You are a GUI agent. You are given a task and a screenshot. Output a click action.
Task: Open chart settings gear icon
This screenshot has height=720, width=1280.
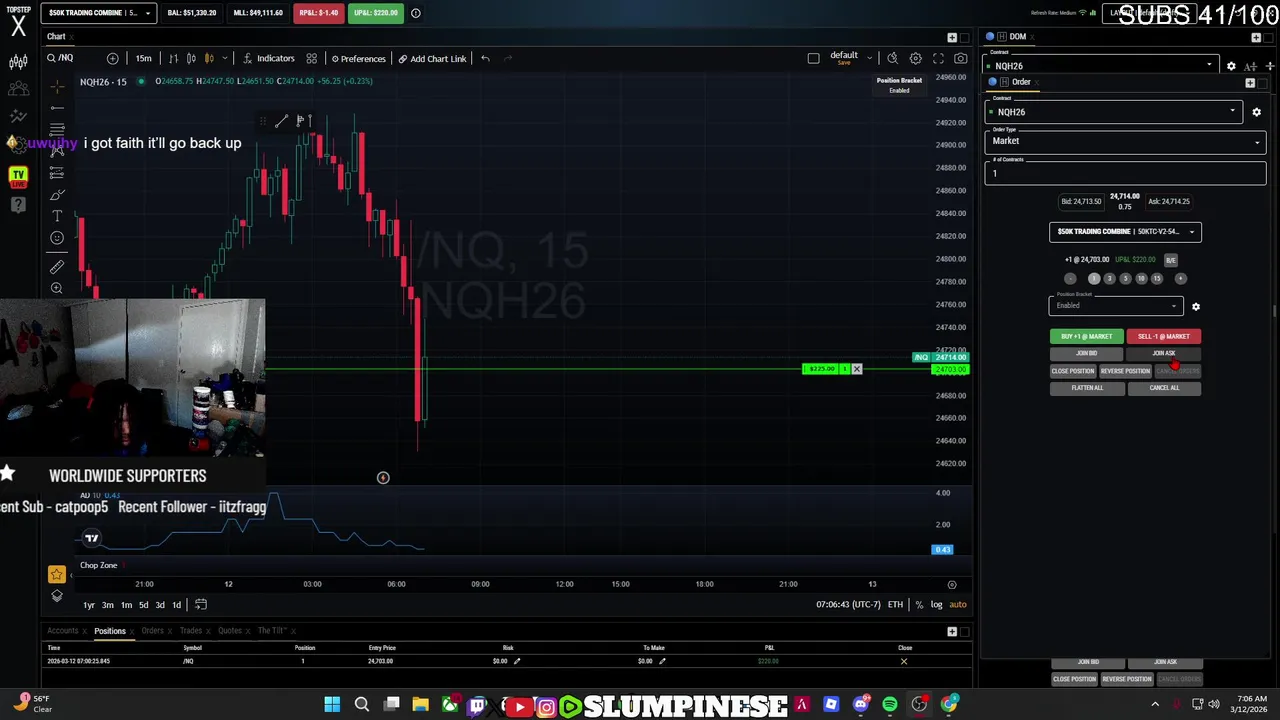[915, 58]
